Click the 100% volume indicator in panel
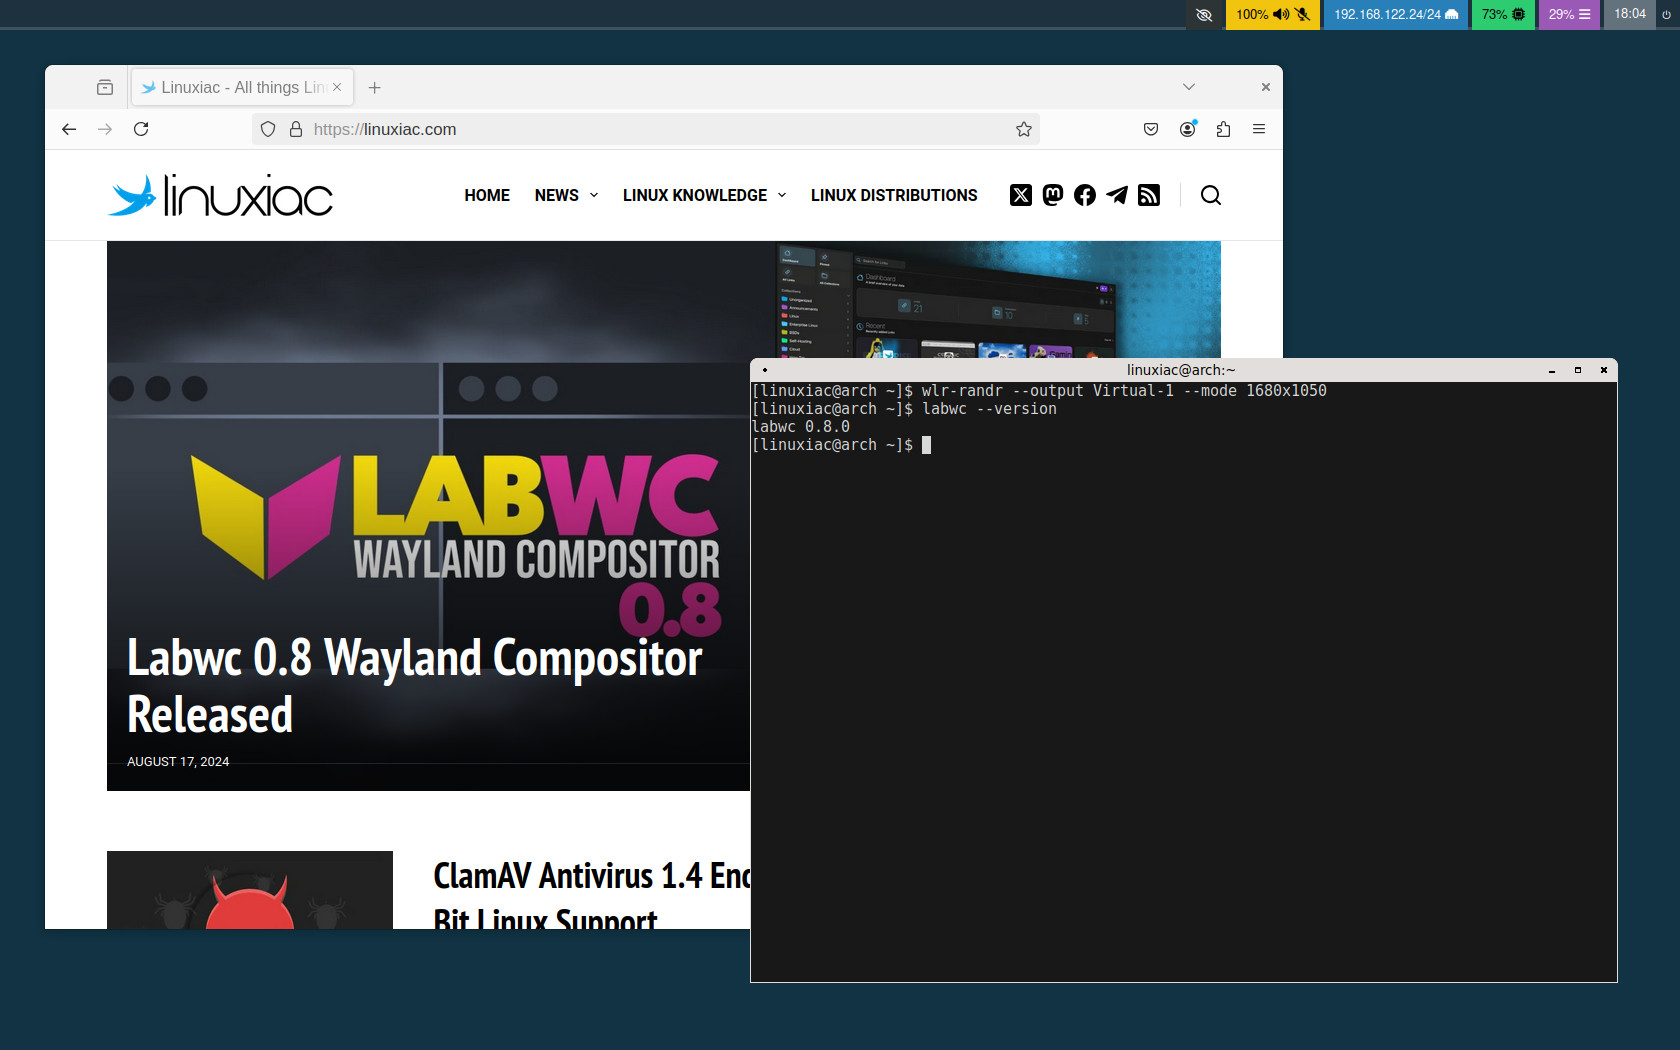The height and width of the screenshot is (1050, 1680). pos(1263,14)
